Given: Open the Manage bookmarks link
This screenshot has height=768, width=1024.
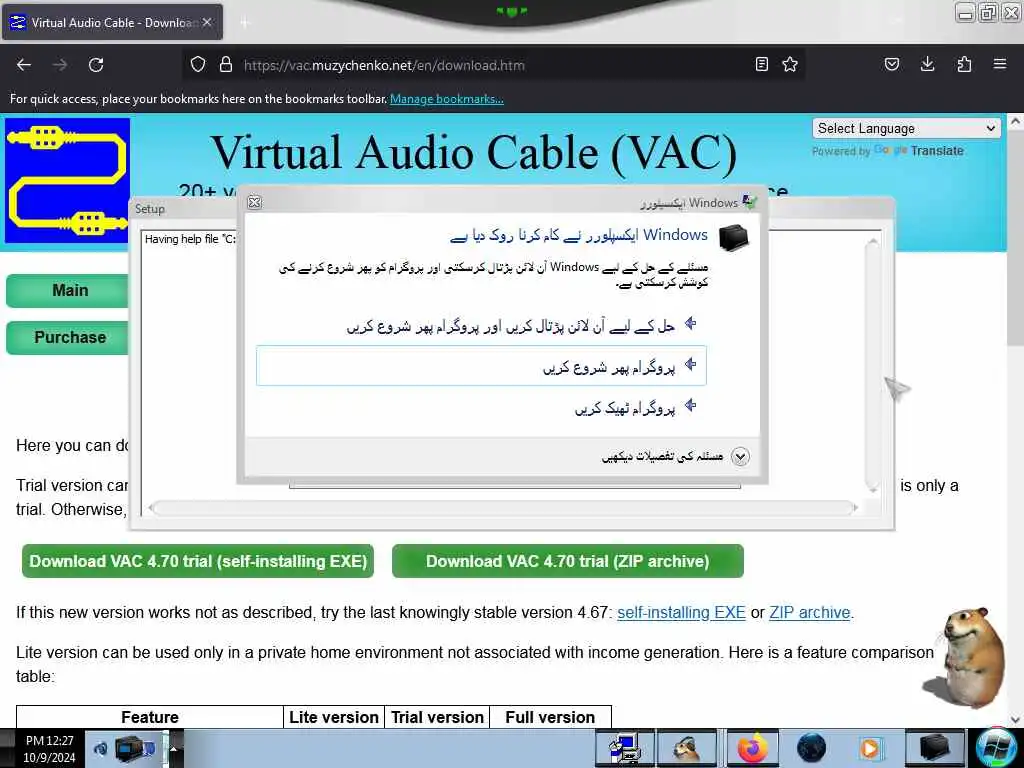Looking at the screenshot, I should click(447, 99).
